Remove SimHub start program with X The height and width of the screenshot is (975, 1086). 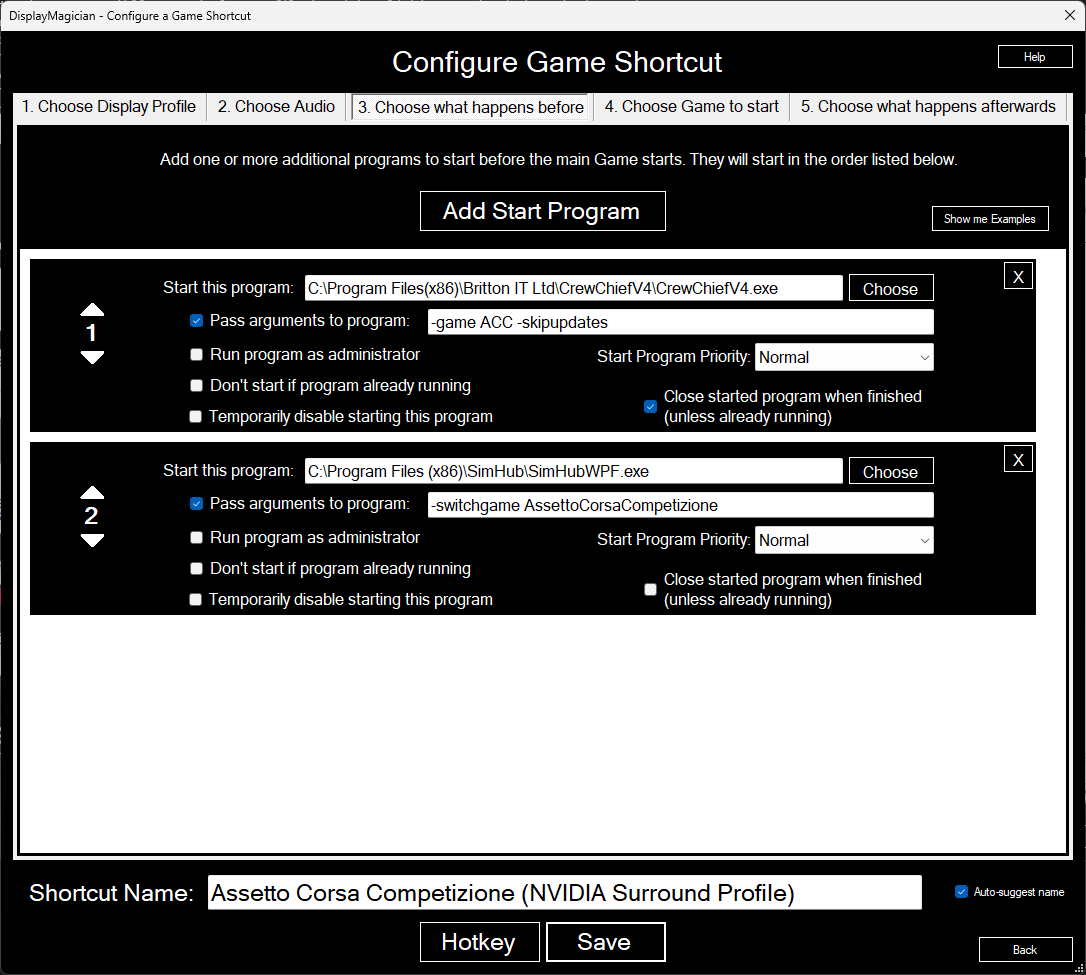pos(1018,459)
